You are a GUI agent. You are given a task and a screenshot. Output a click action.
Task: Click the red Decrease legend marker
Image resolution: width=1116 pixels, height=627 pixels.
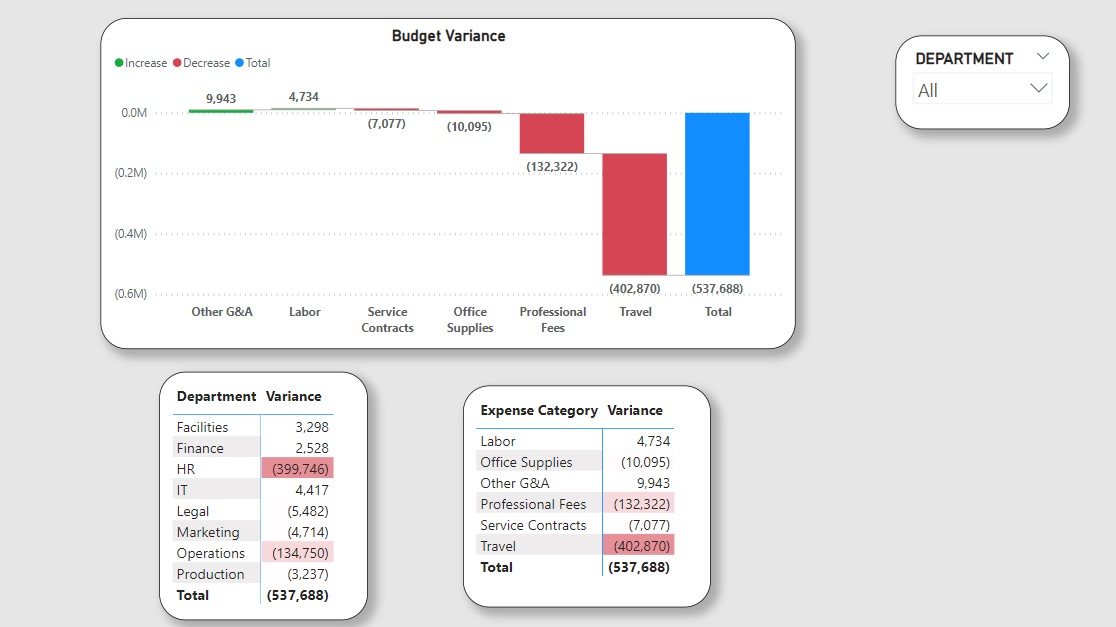(177, 63)
